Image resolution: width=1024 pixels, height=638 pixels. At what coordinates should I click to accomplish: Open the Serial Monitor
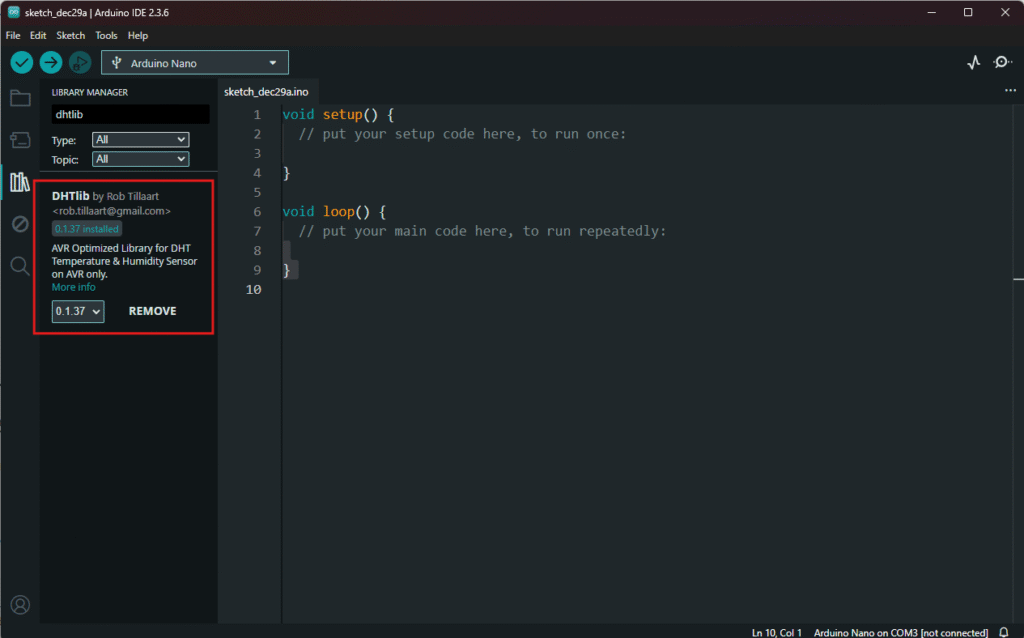pos(1002,63)
